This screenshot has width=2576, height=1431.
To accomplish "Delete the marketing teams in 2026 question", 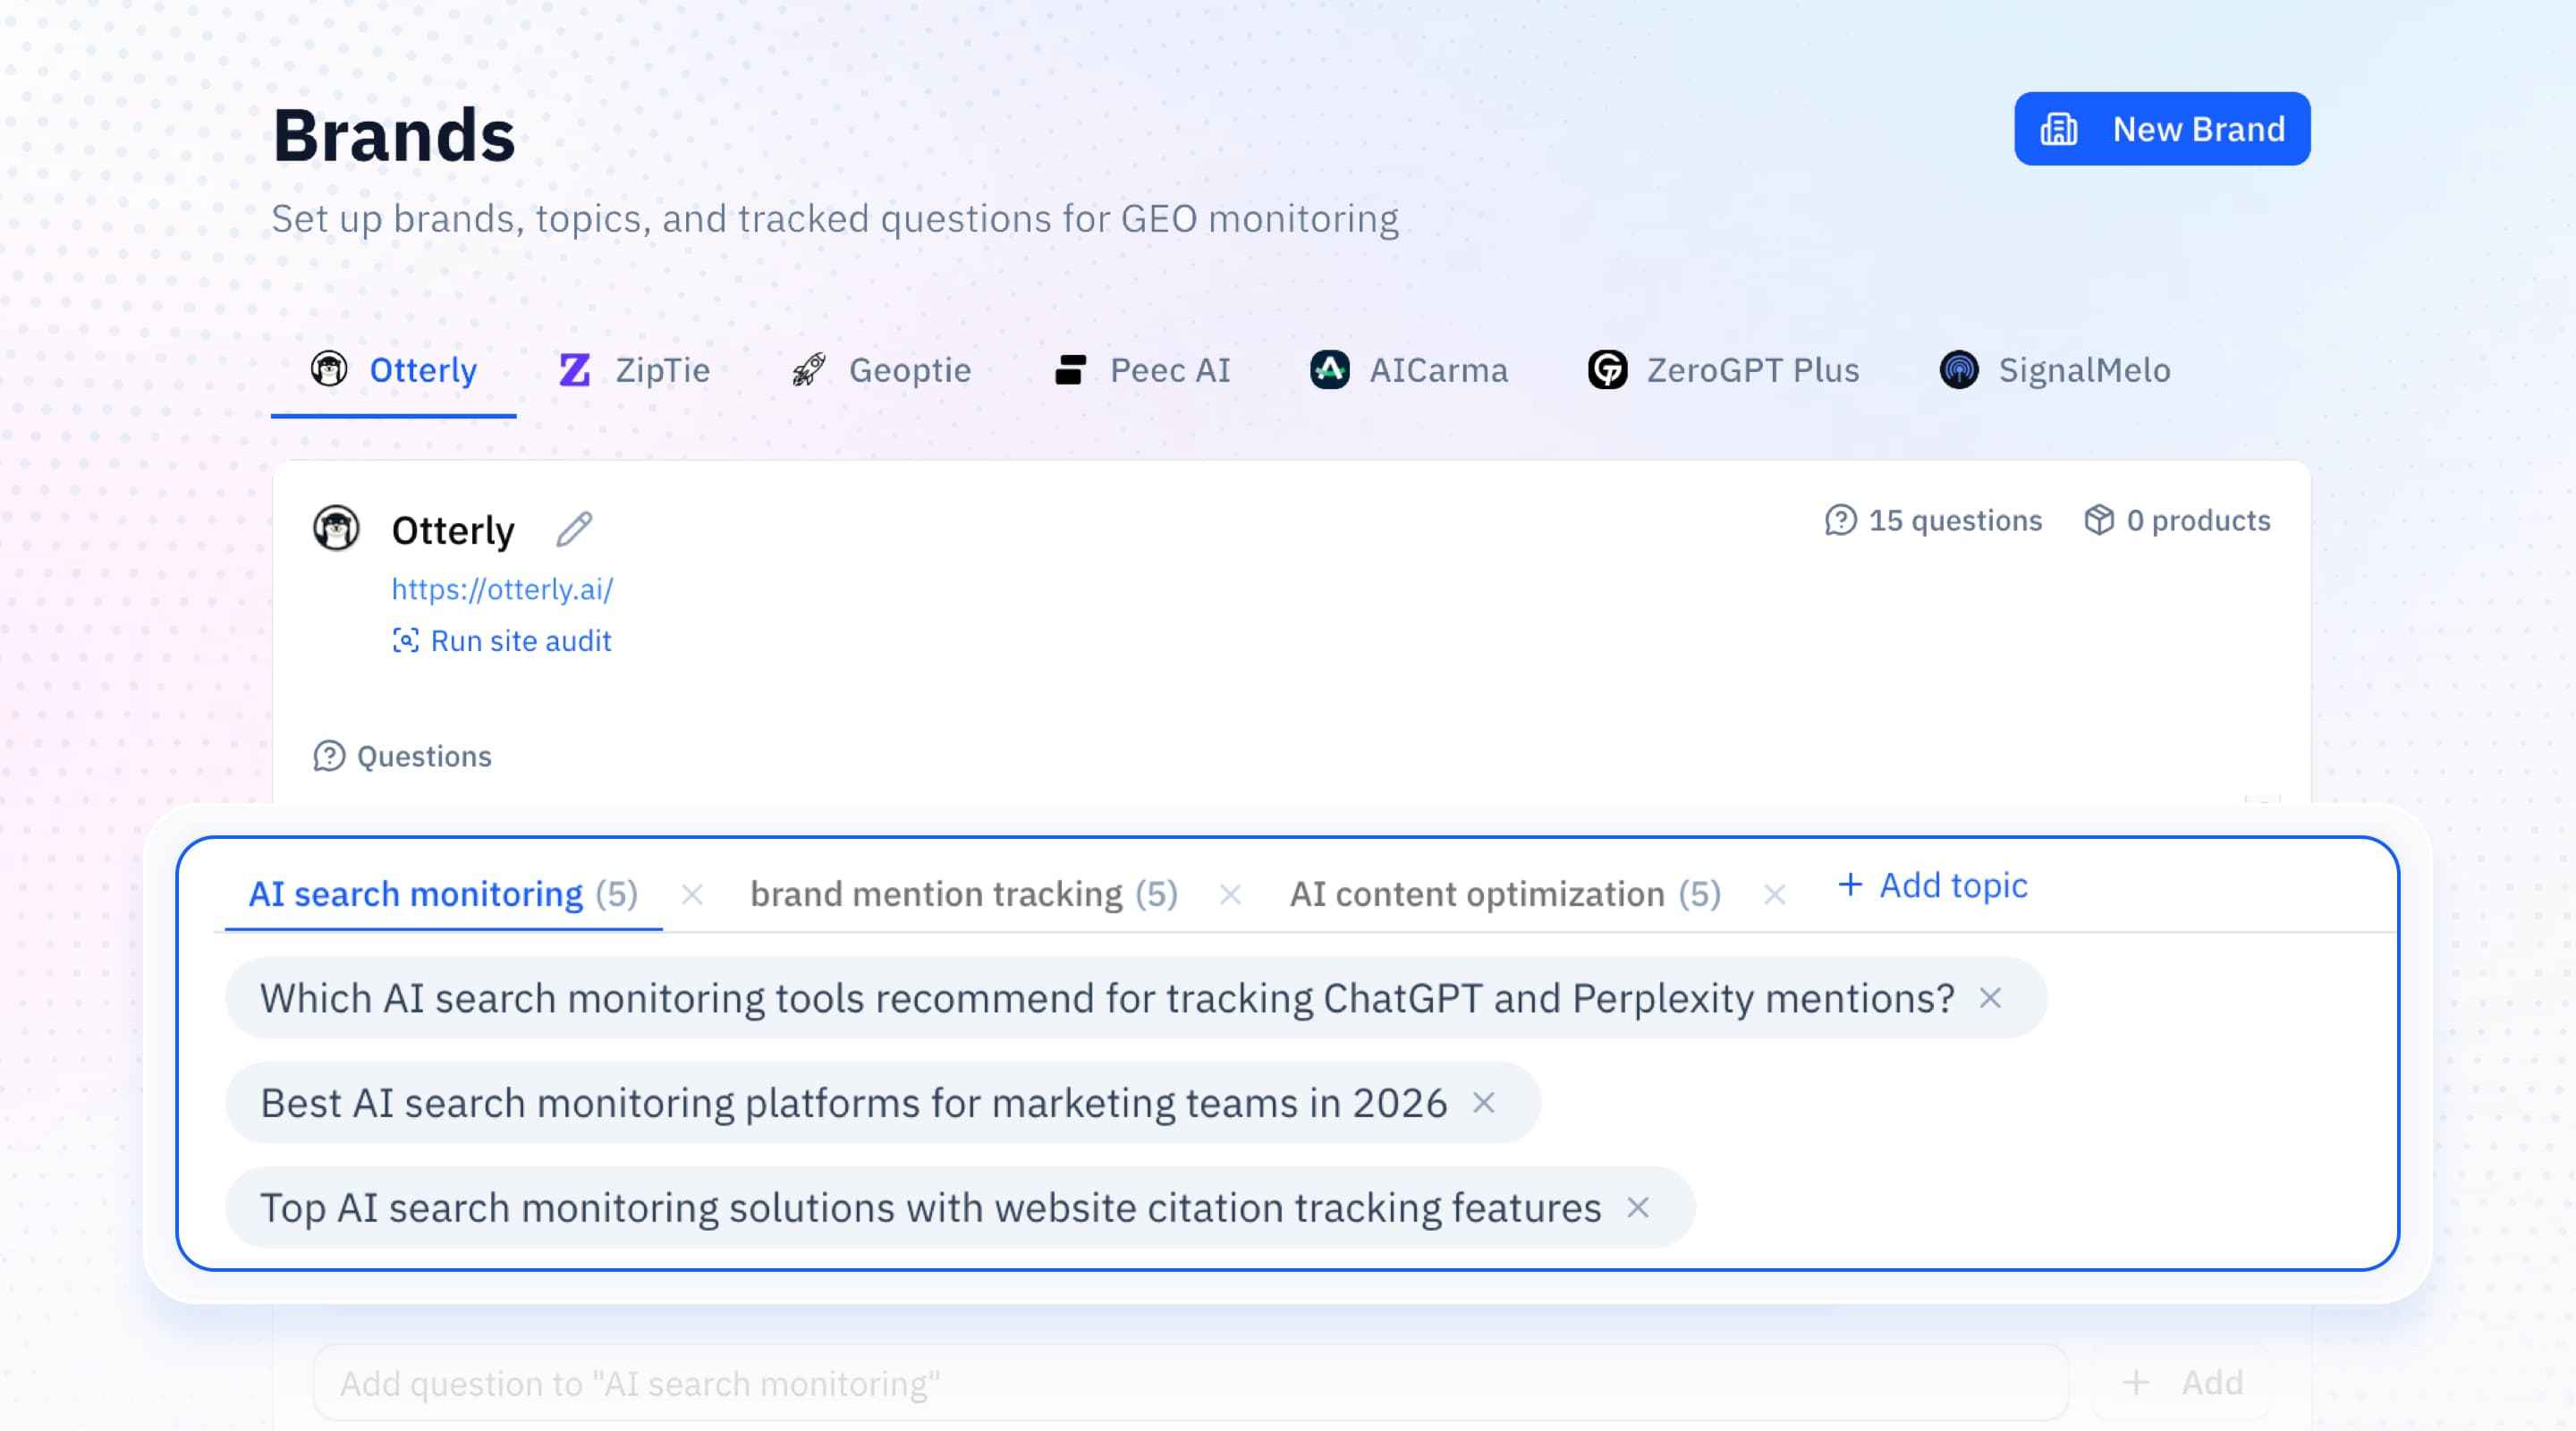I will click(x=1483, y=1103).
